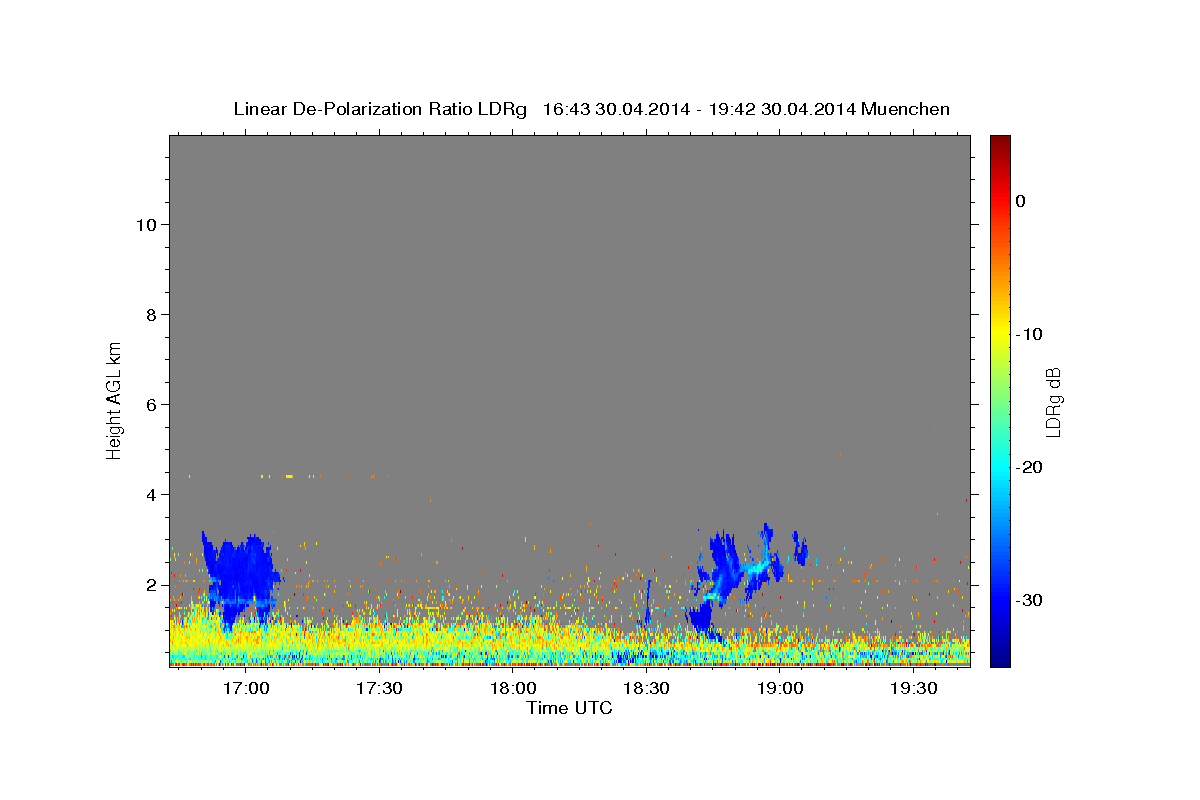Image resolution: width=1200 pixels, height=800 pixels.
Task: Click the 19:30 time axis label
Action: 913,689
